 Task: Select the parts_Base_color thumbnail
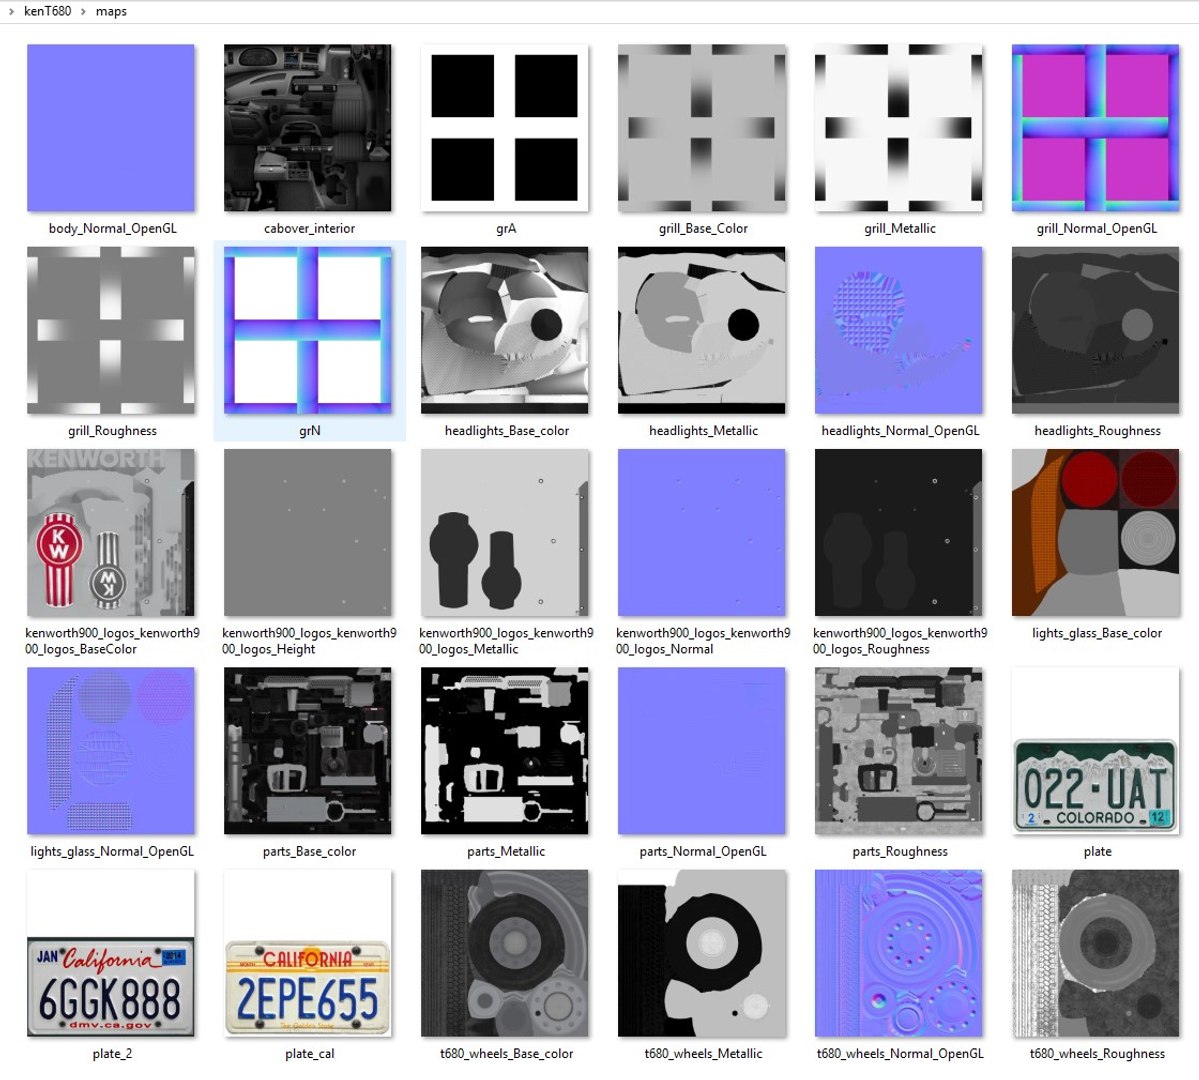(x=307, y=751)
